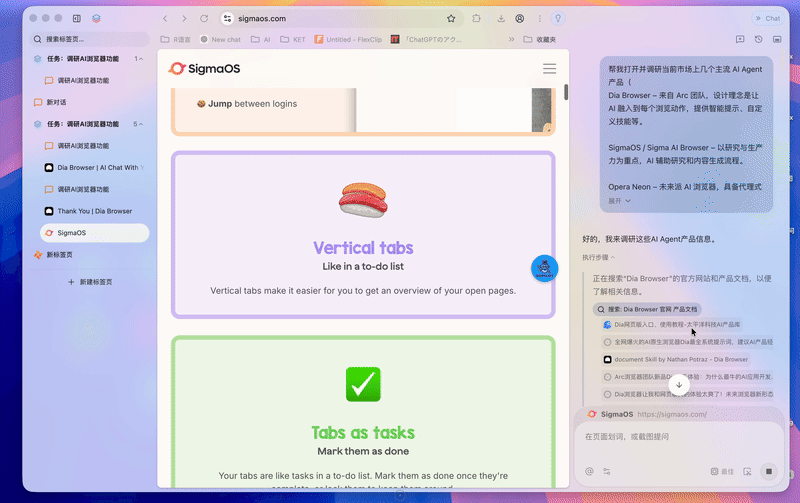The width and height of the screenshot is (800, 503).
Task: Collapse the 执行步骤 section
Action: pyautogui.click(x=598, y=258)
